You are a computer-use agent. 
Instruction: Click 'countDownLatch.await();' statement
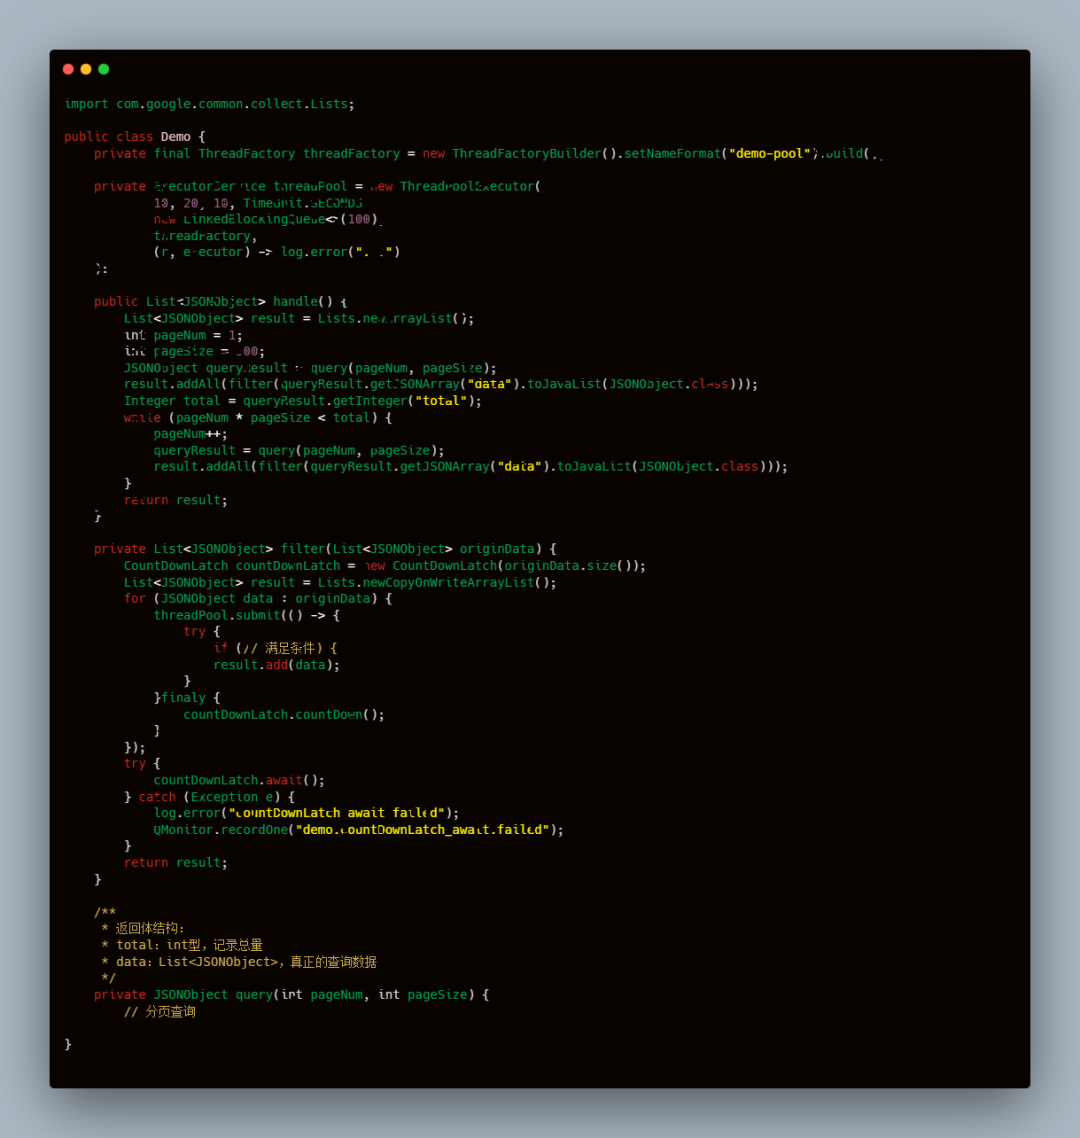[239, 780]
